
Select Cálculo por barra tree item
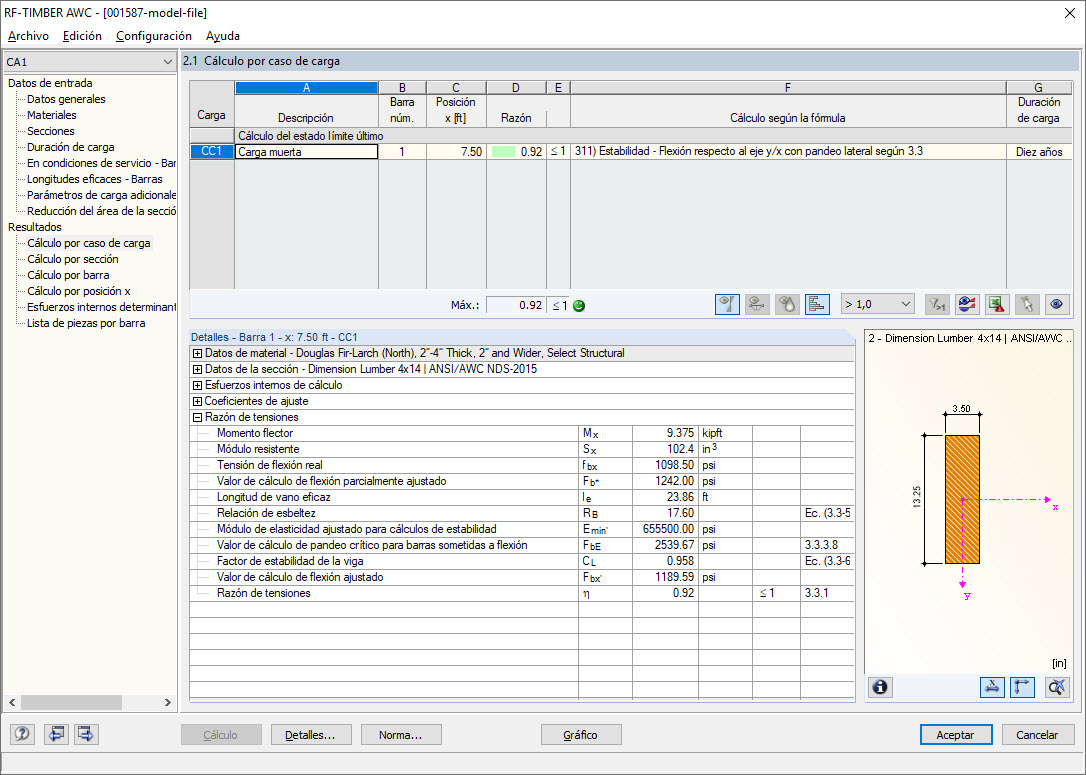(x=68, y=275)
